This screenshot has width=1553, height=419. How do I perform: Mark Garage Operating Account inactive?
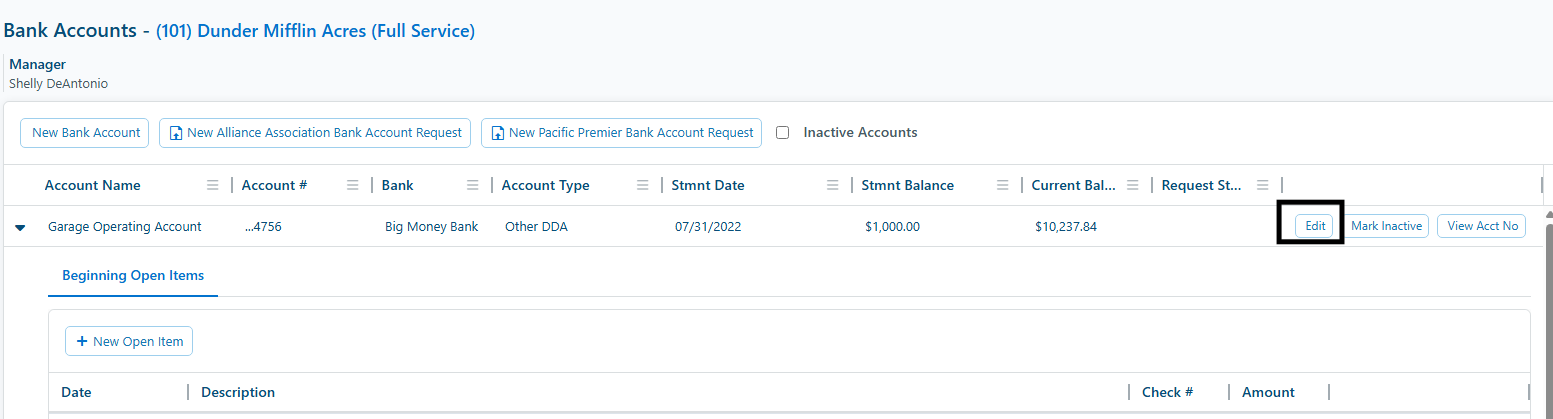tap(1386, 226)
